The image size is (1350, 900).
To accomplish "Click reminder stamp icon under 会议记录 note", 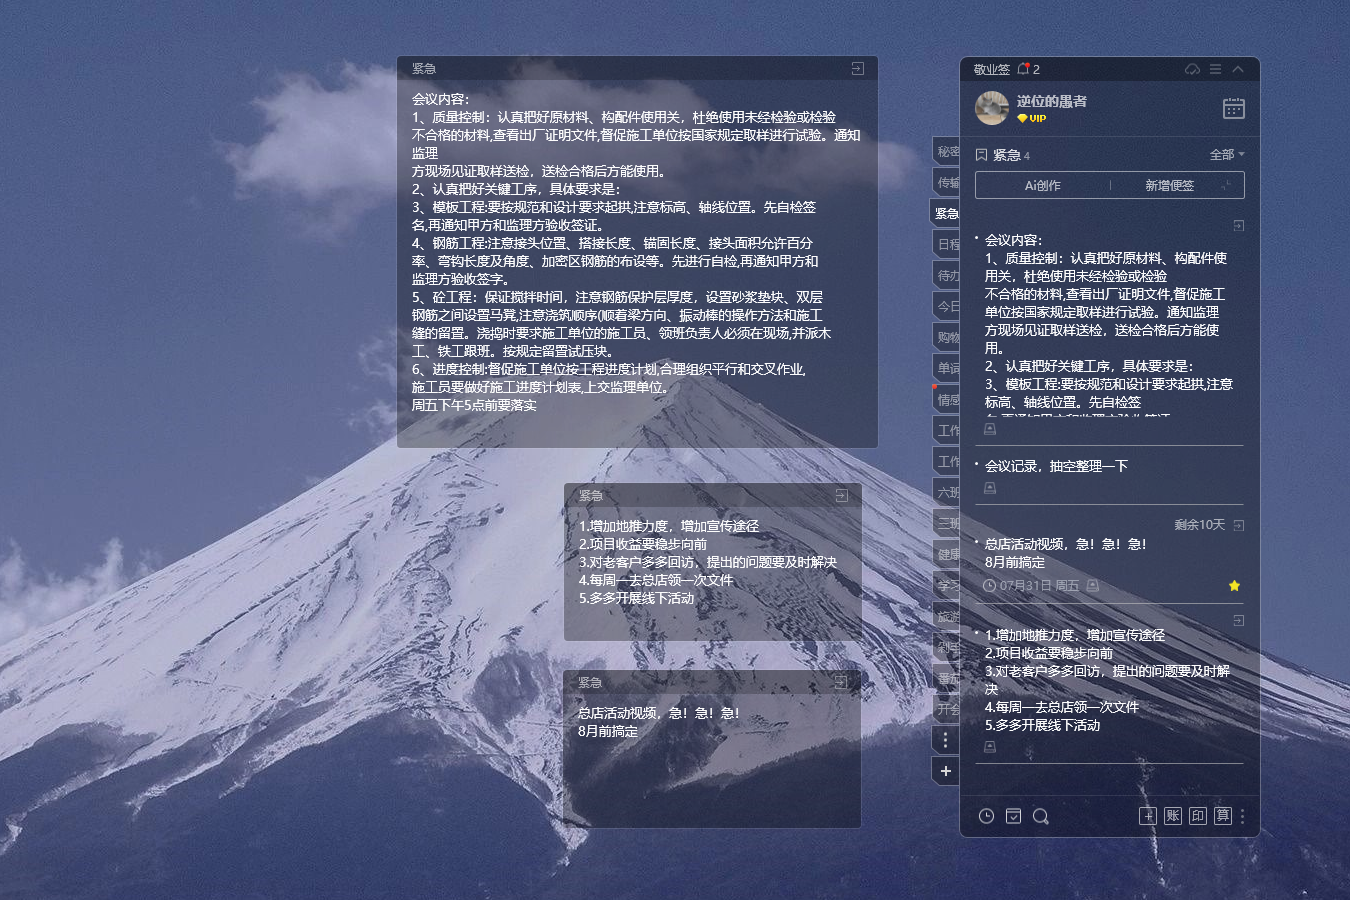I will pyautogui.click(x=990, y=488).
